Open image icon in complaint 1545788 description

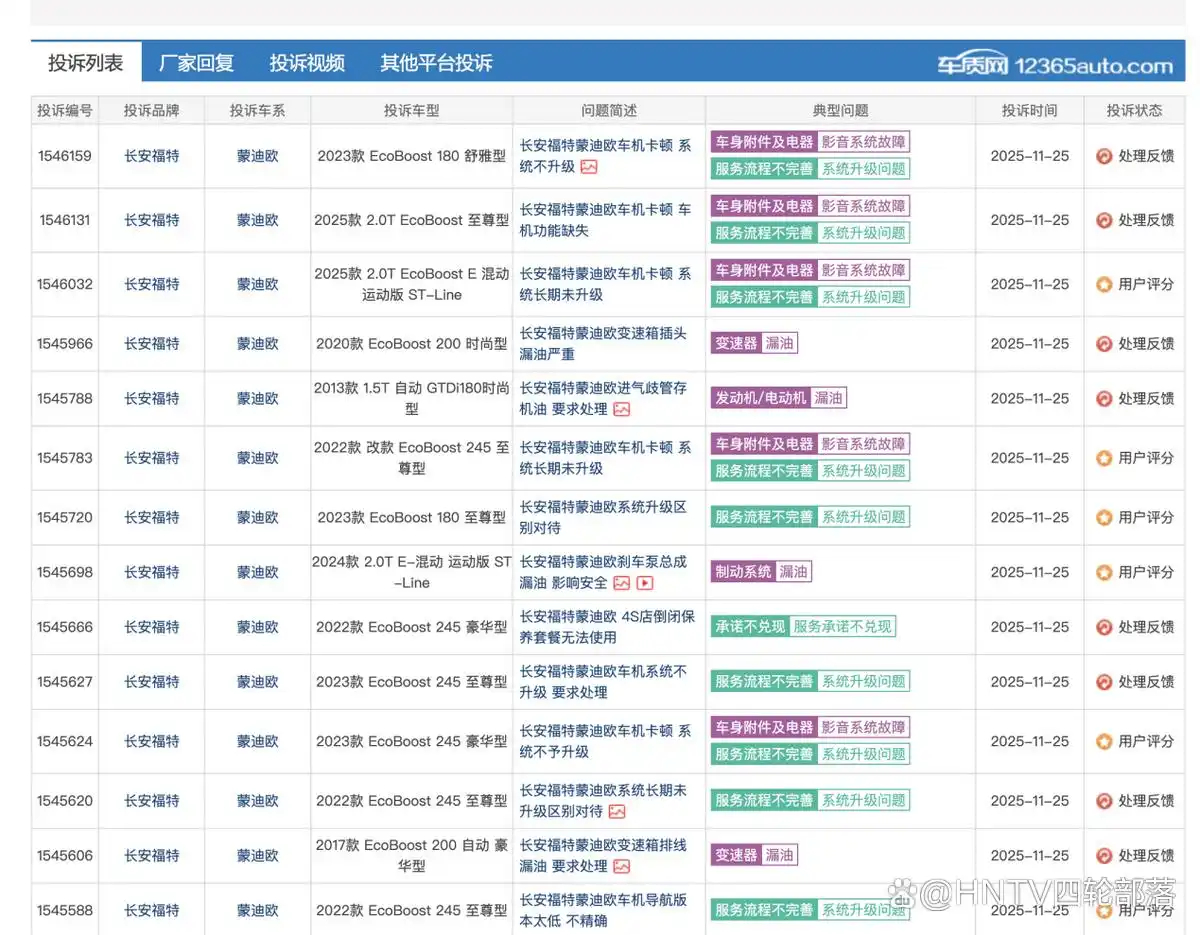pos(622,409)
